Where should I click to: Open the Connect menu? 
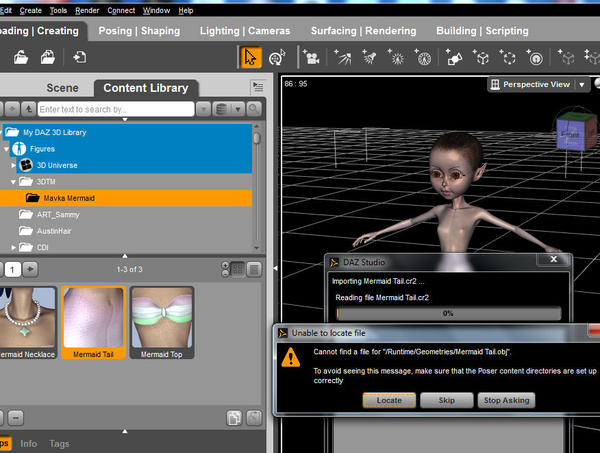[121, 11]
